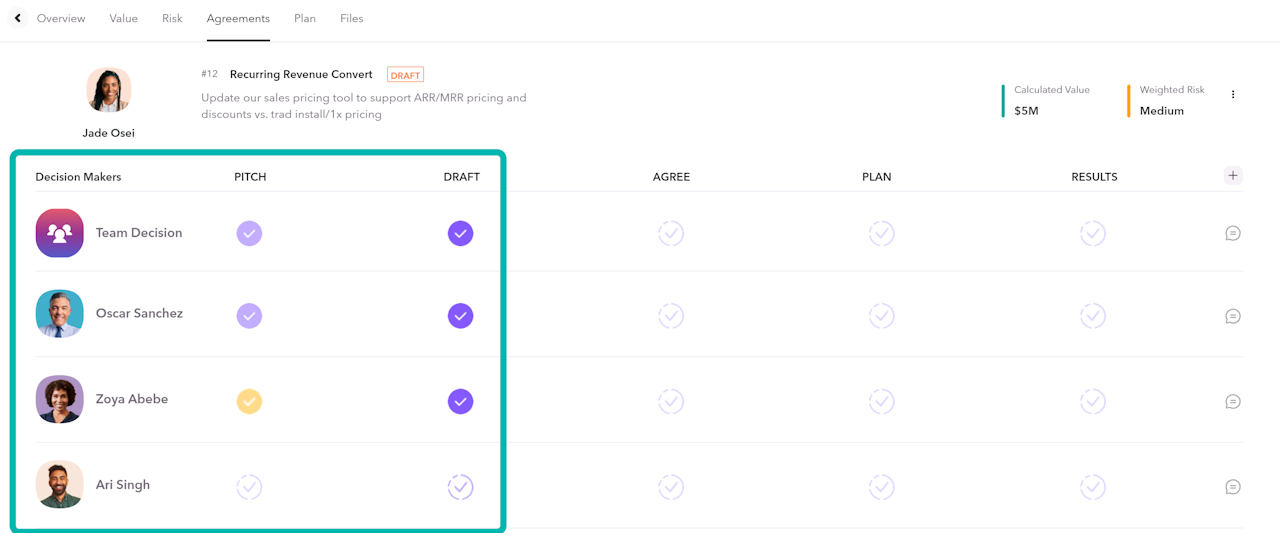Screen dimensions: 1280x533
Task: Open the three-dot options menu
Action: 1233,95
